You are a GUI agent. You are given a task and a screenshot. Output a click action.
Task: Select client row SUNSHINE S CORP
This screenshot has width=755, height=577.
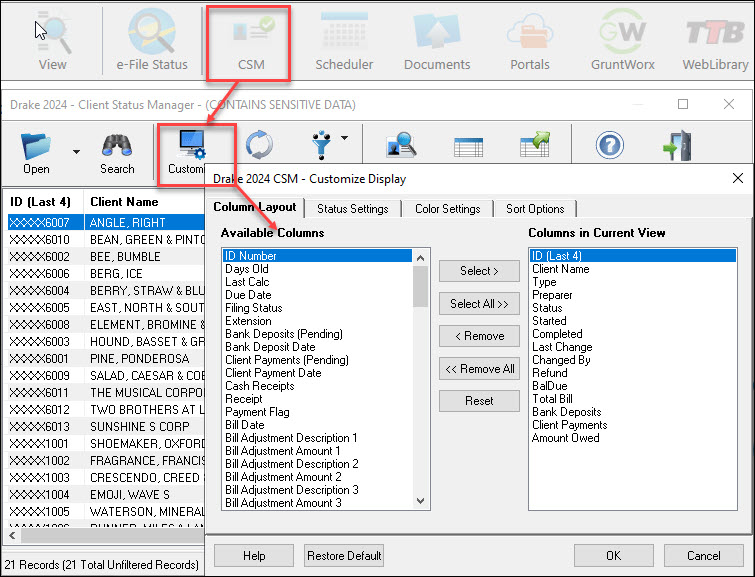(106, 427)
